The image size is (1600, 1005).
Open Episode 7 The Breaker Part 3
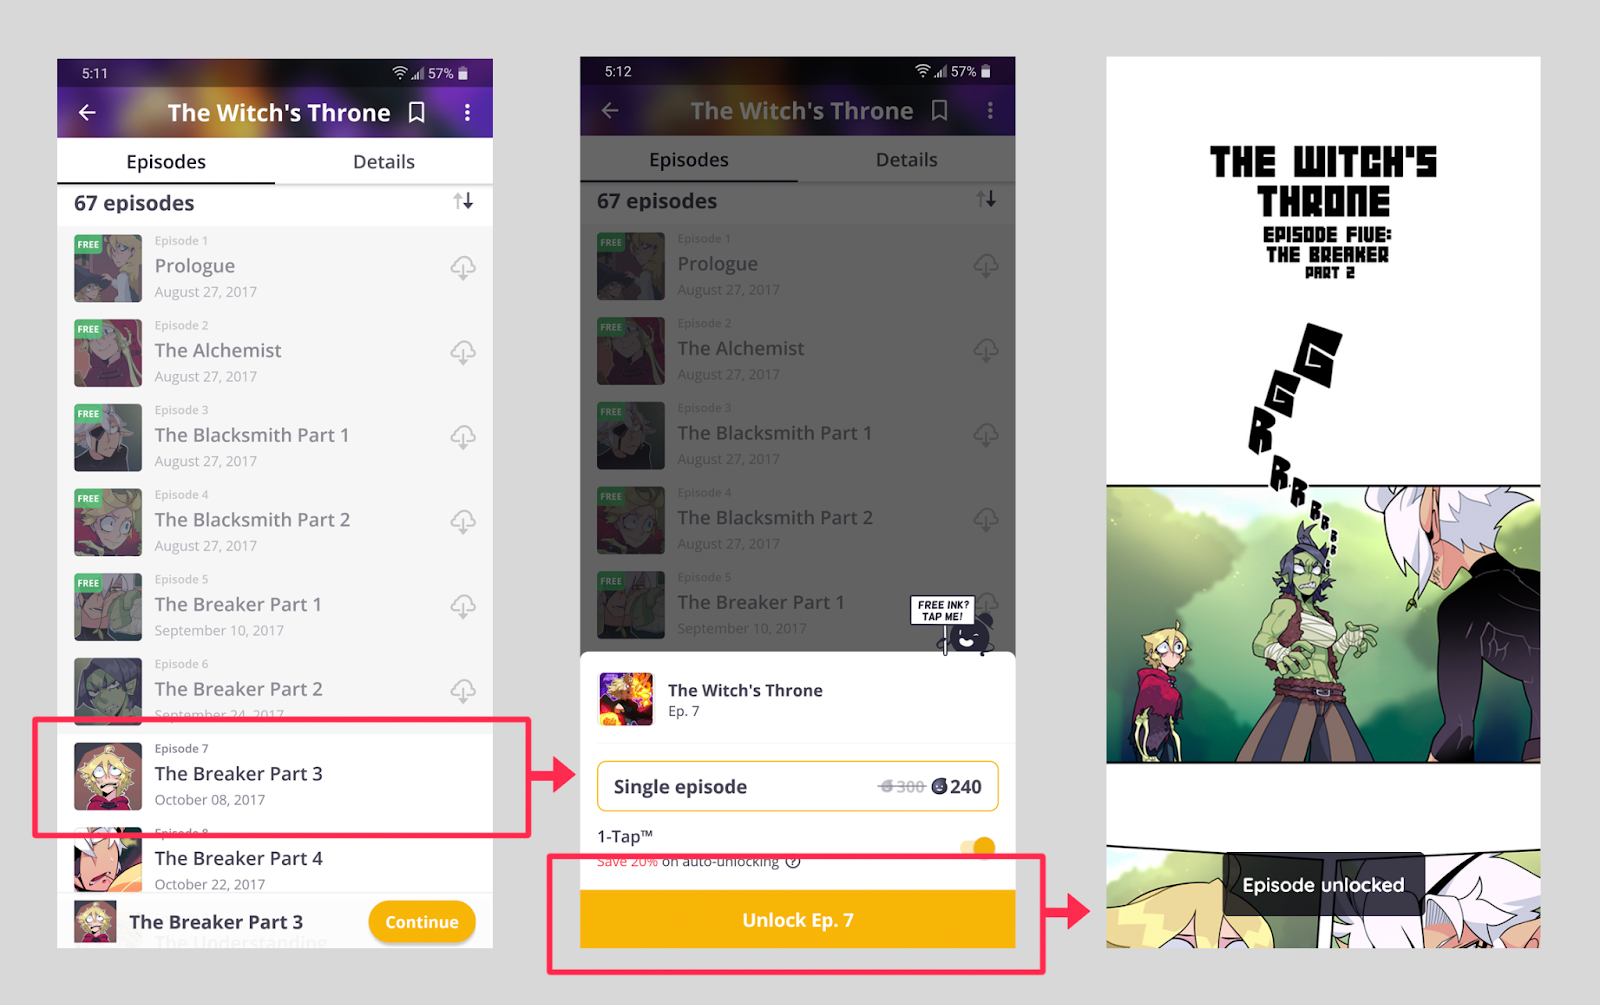pos(275,775)
